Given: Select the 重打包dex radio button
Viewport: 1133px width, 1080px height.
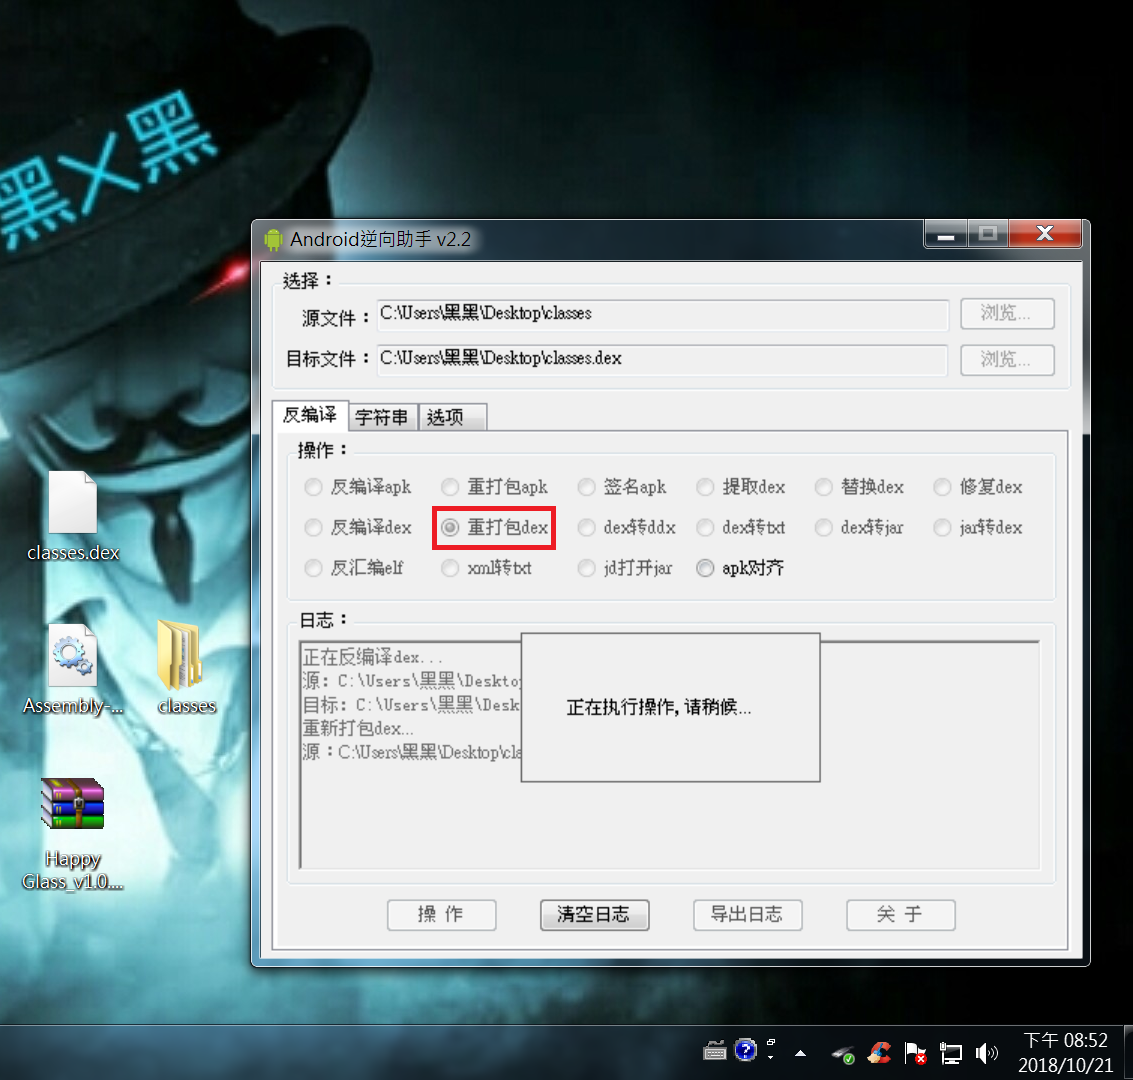Looking at the screenshot, I should point(494,527).
